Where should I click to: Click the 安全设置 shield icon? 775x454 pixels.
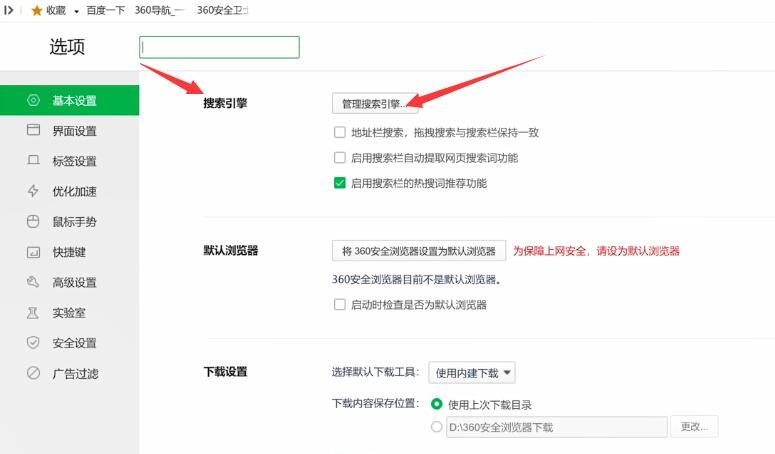(x=33, y=343)
